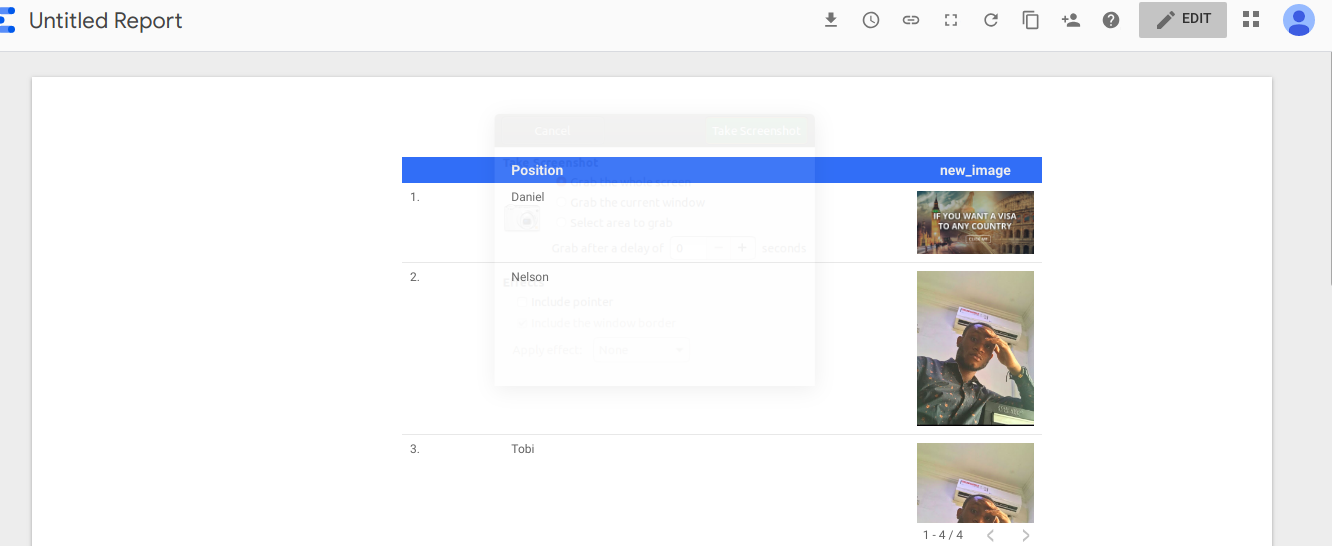
Task: Click row number 3. cell
Action: [415, 449]
